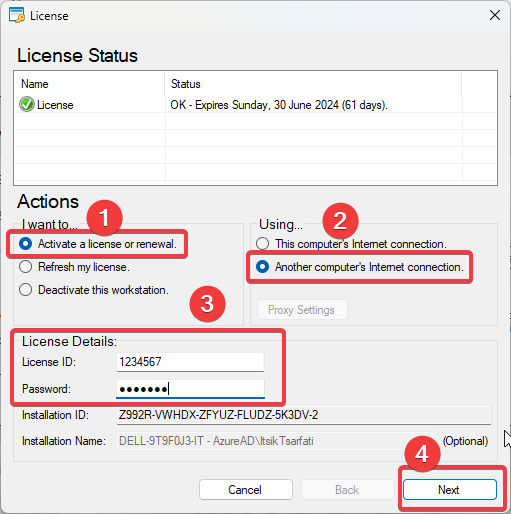Click the Name column header
The image size is (511, 514).
click(90, 84)
